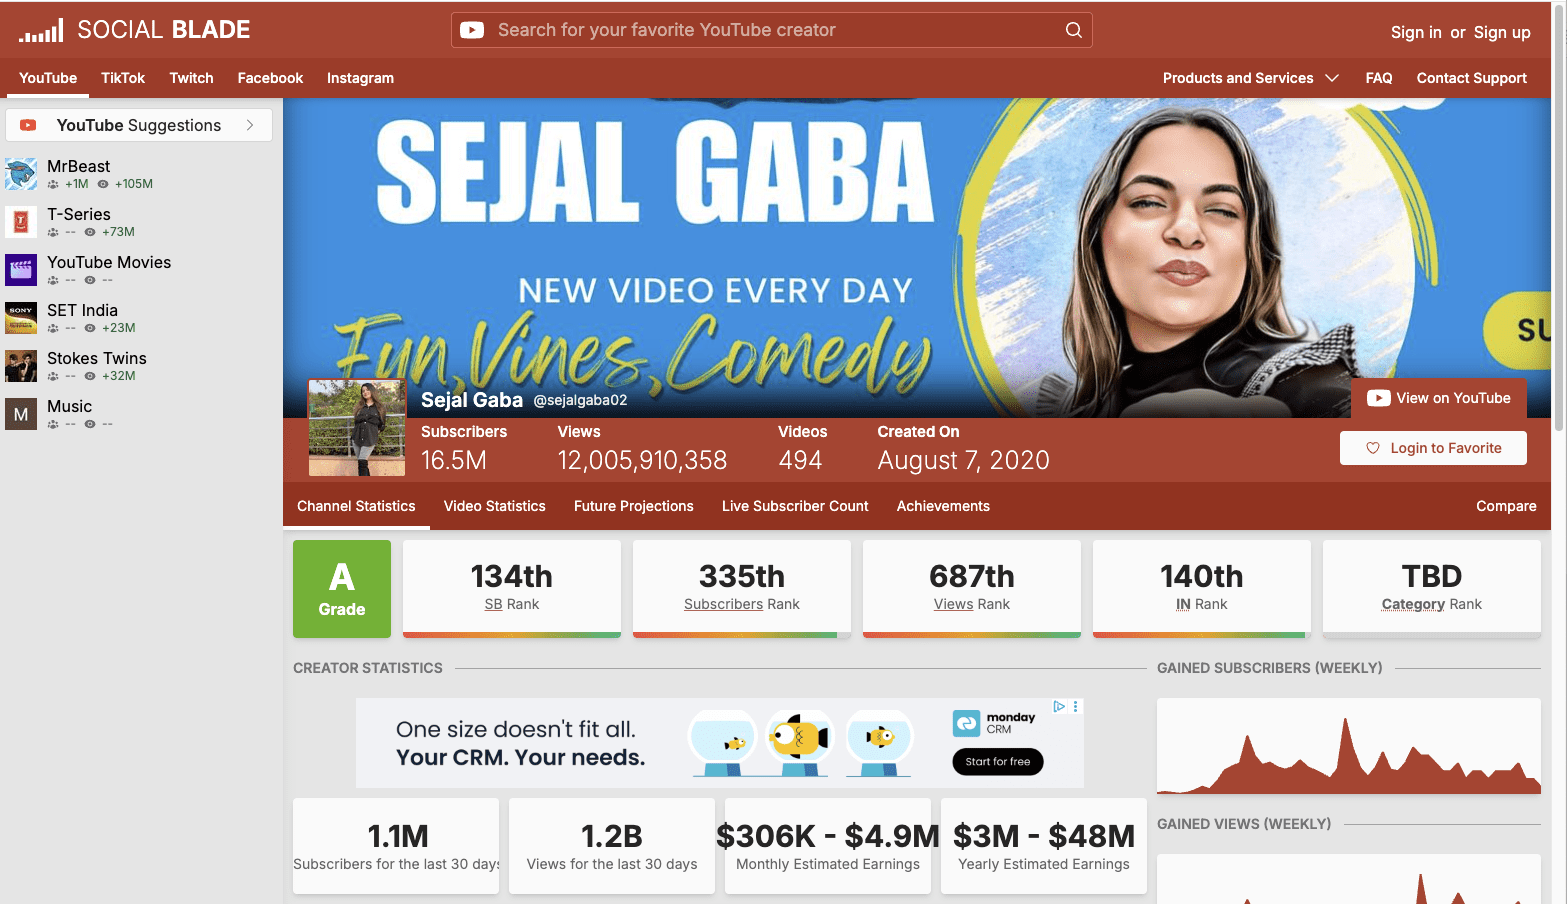Open MrBeast channel avatar
The height and width of the screenshot is (904, 1567).
point(21,174)
